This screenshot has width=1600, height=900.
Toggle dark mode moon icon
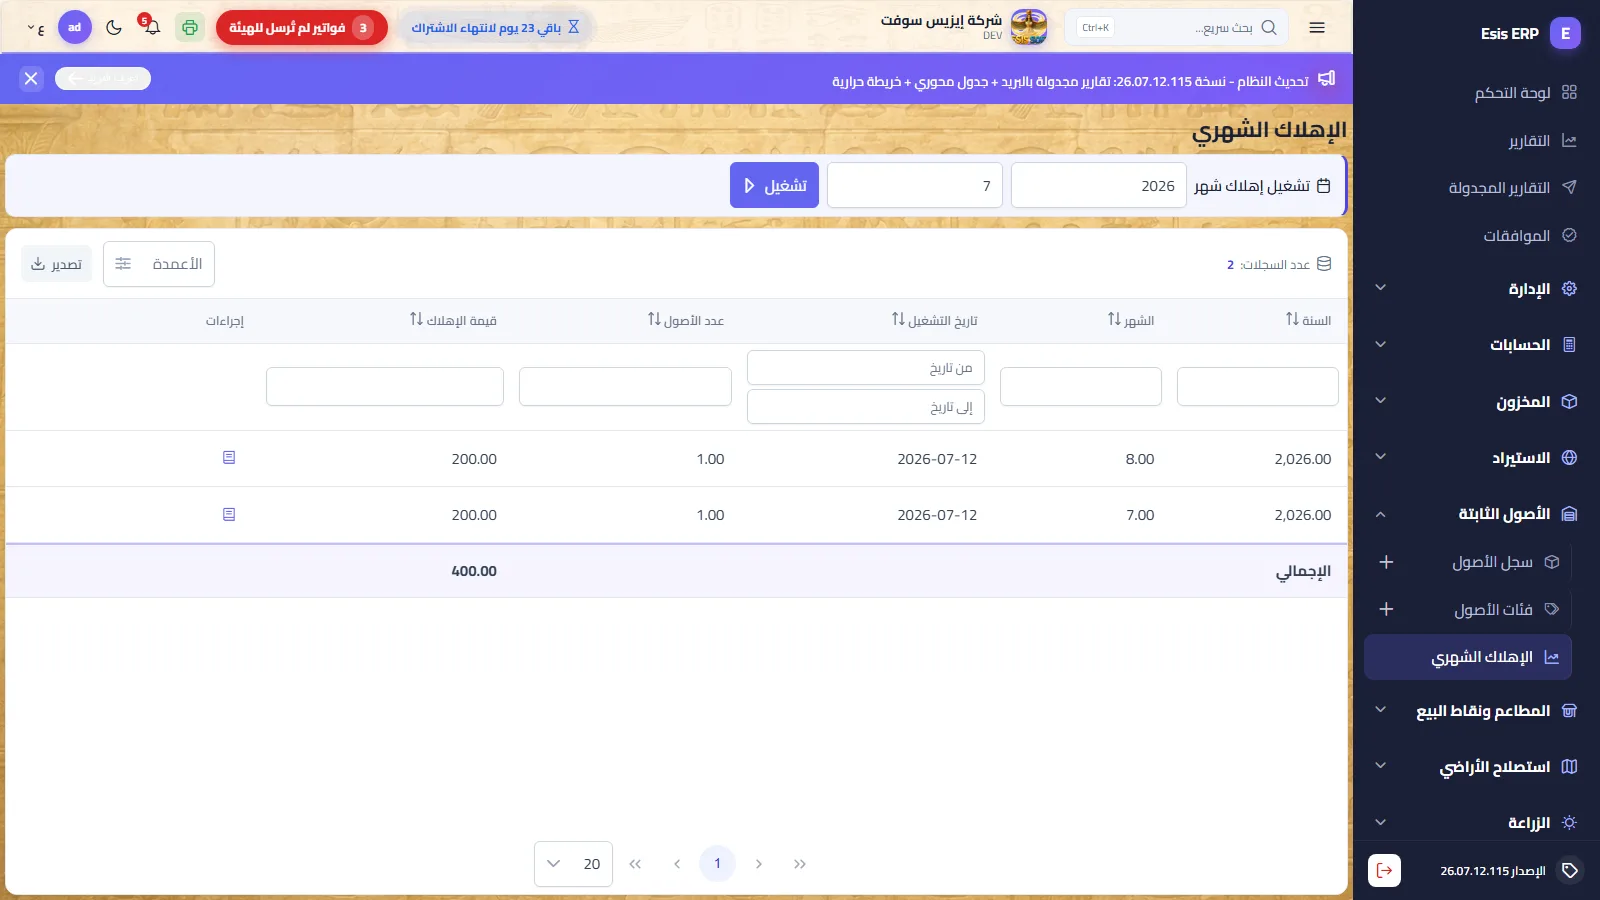click(114, 28)
